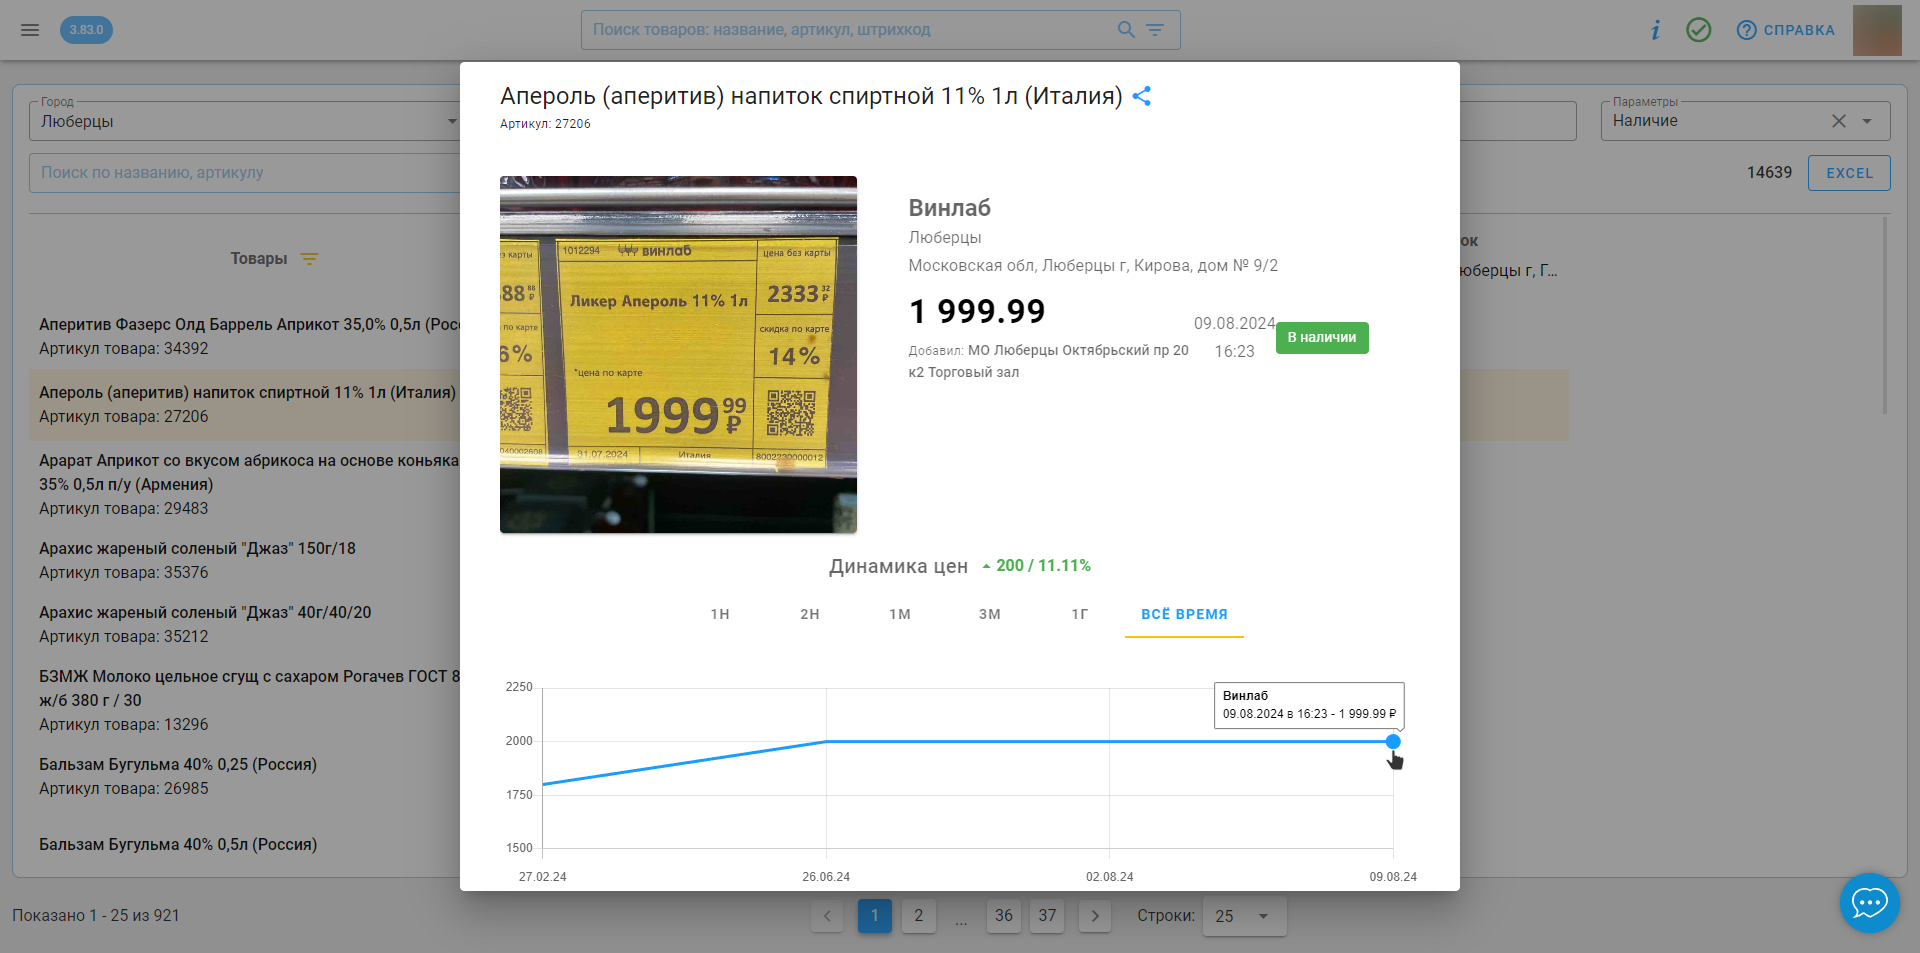
Task: Open search filter options icon in top bar
Action: click(1155, 30)
